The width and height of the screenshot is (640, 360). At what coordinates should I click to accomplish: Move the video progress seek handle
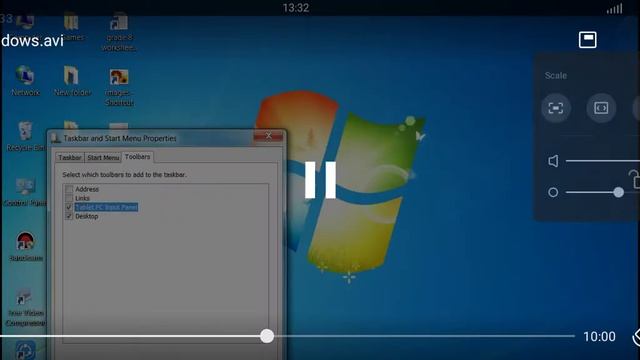point(267,336)
